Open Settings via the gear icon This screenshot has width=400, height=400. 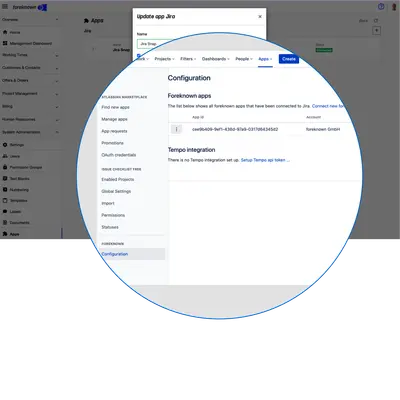[5, 145]
